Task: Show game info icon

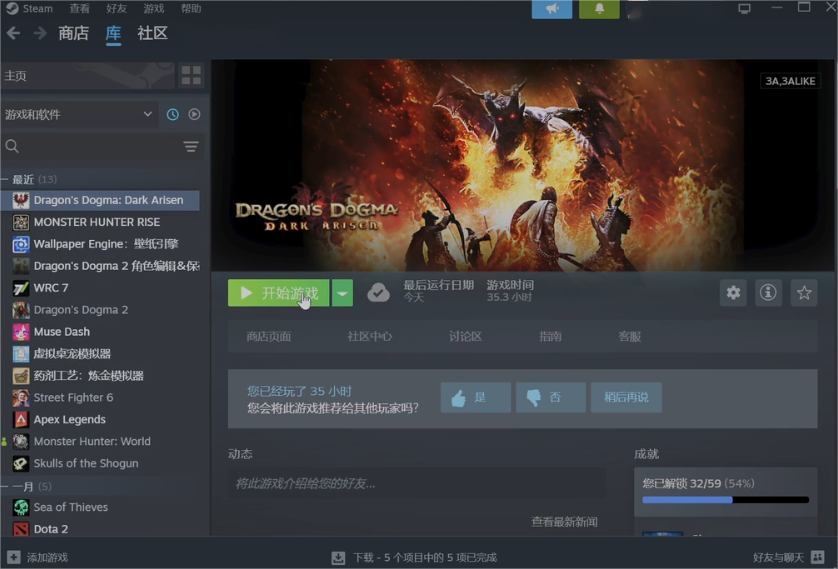Action: (x=768, y=293)
